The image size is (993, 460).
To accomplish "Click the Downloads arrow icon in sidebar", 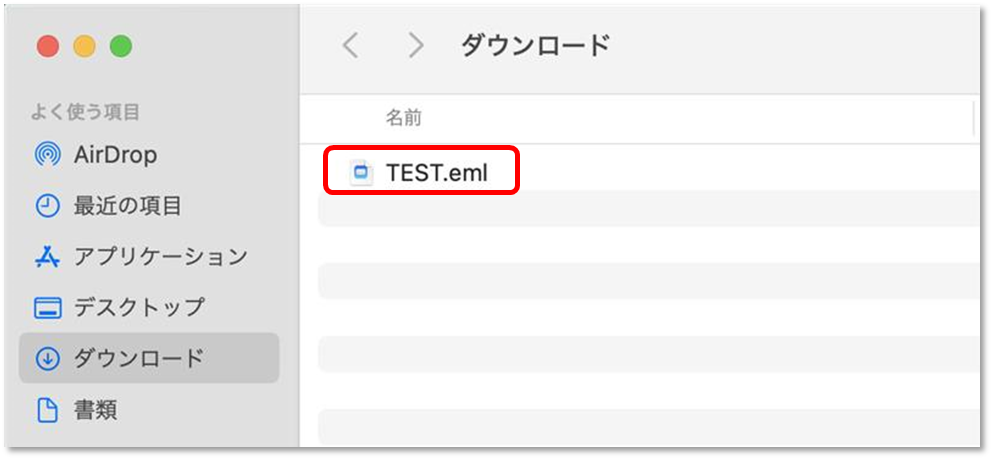I will click(x=47, y=359).
